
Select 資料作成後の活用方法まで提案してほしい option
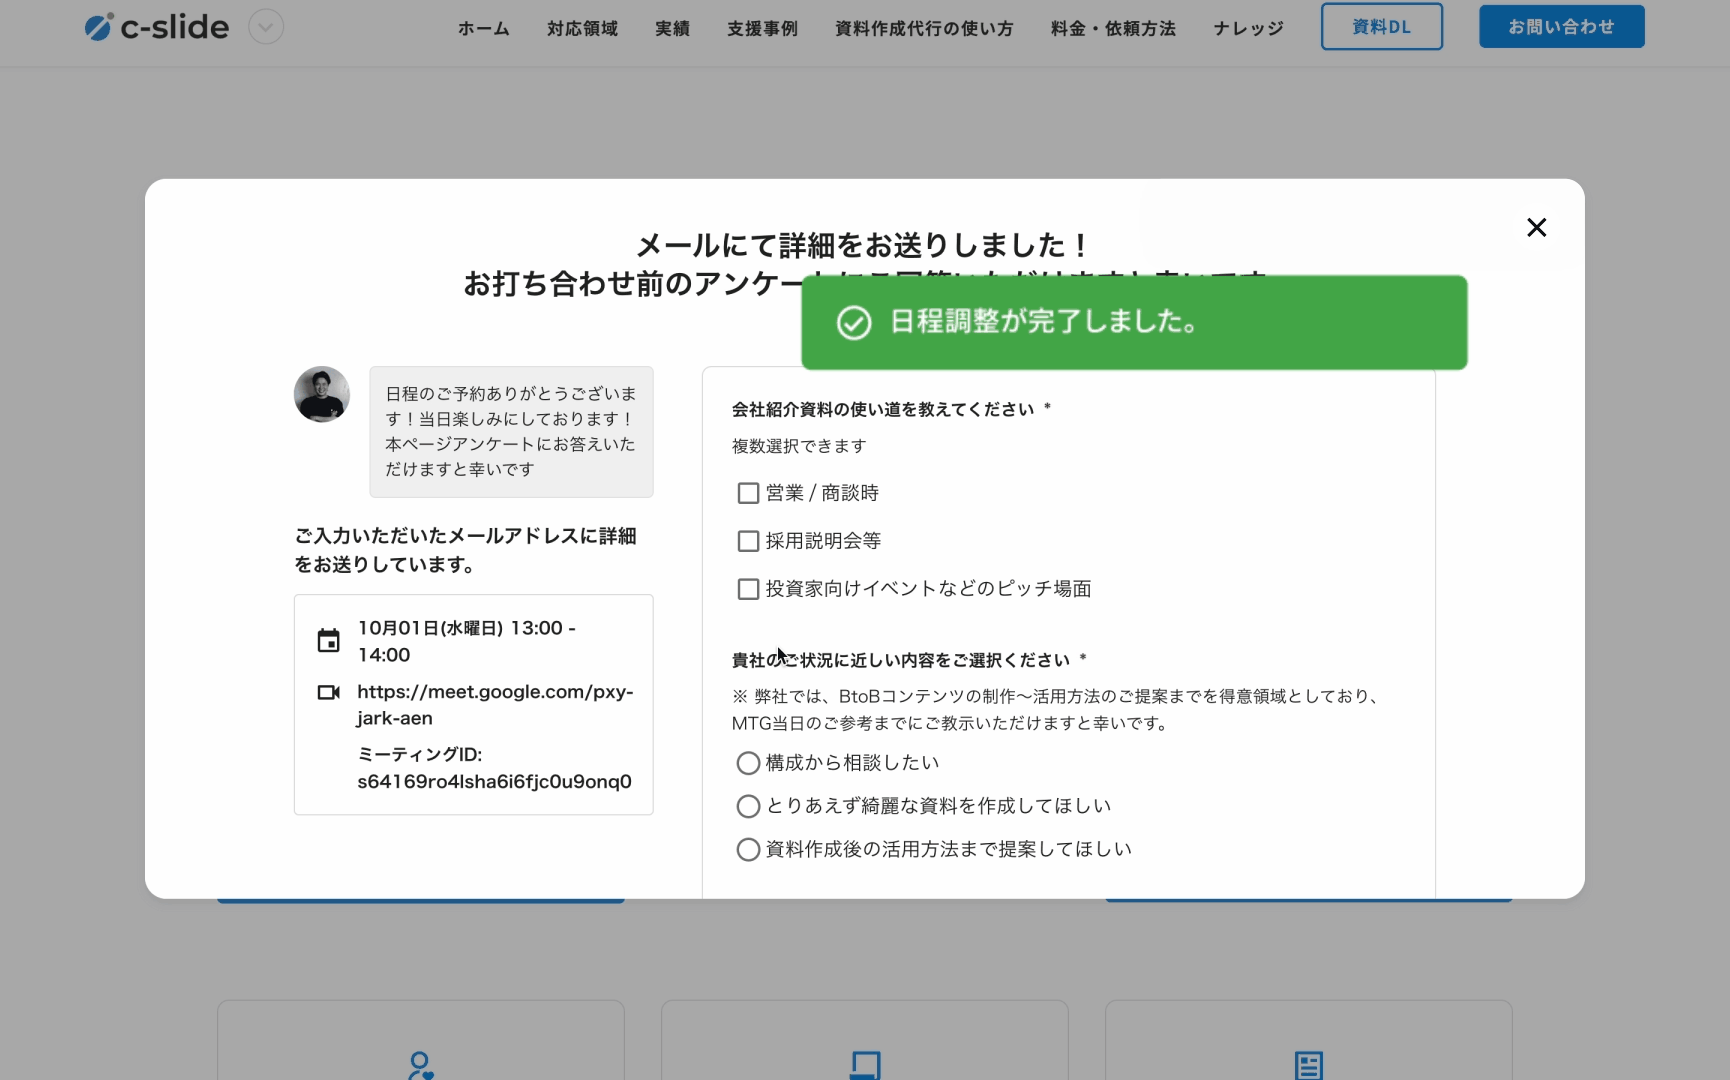click(748, 849)
